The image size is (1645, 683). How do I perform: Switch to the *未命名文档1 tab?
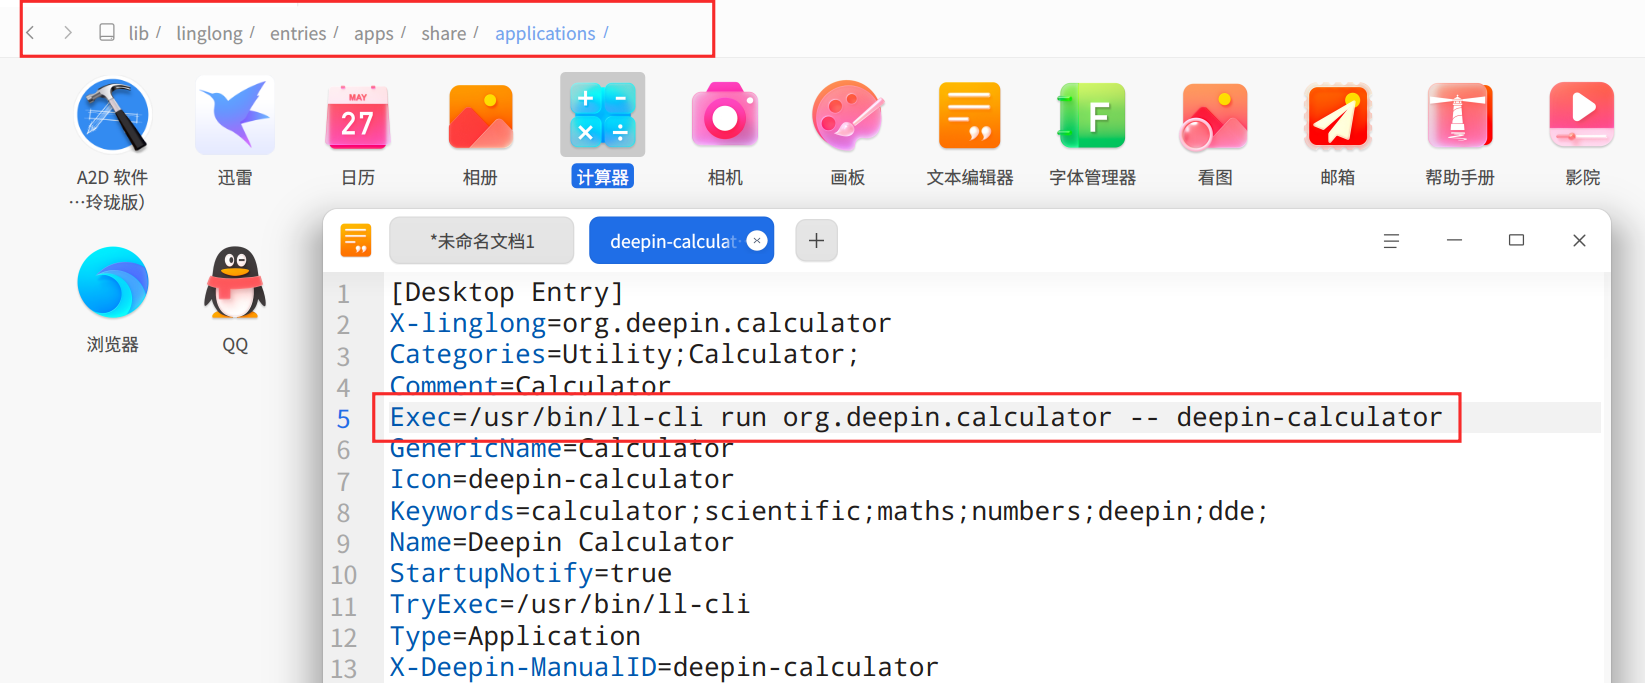coord(482,241)
